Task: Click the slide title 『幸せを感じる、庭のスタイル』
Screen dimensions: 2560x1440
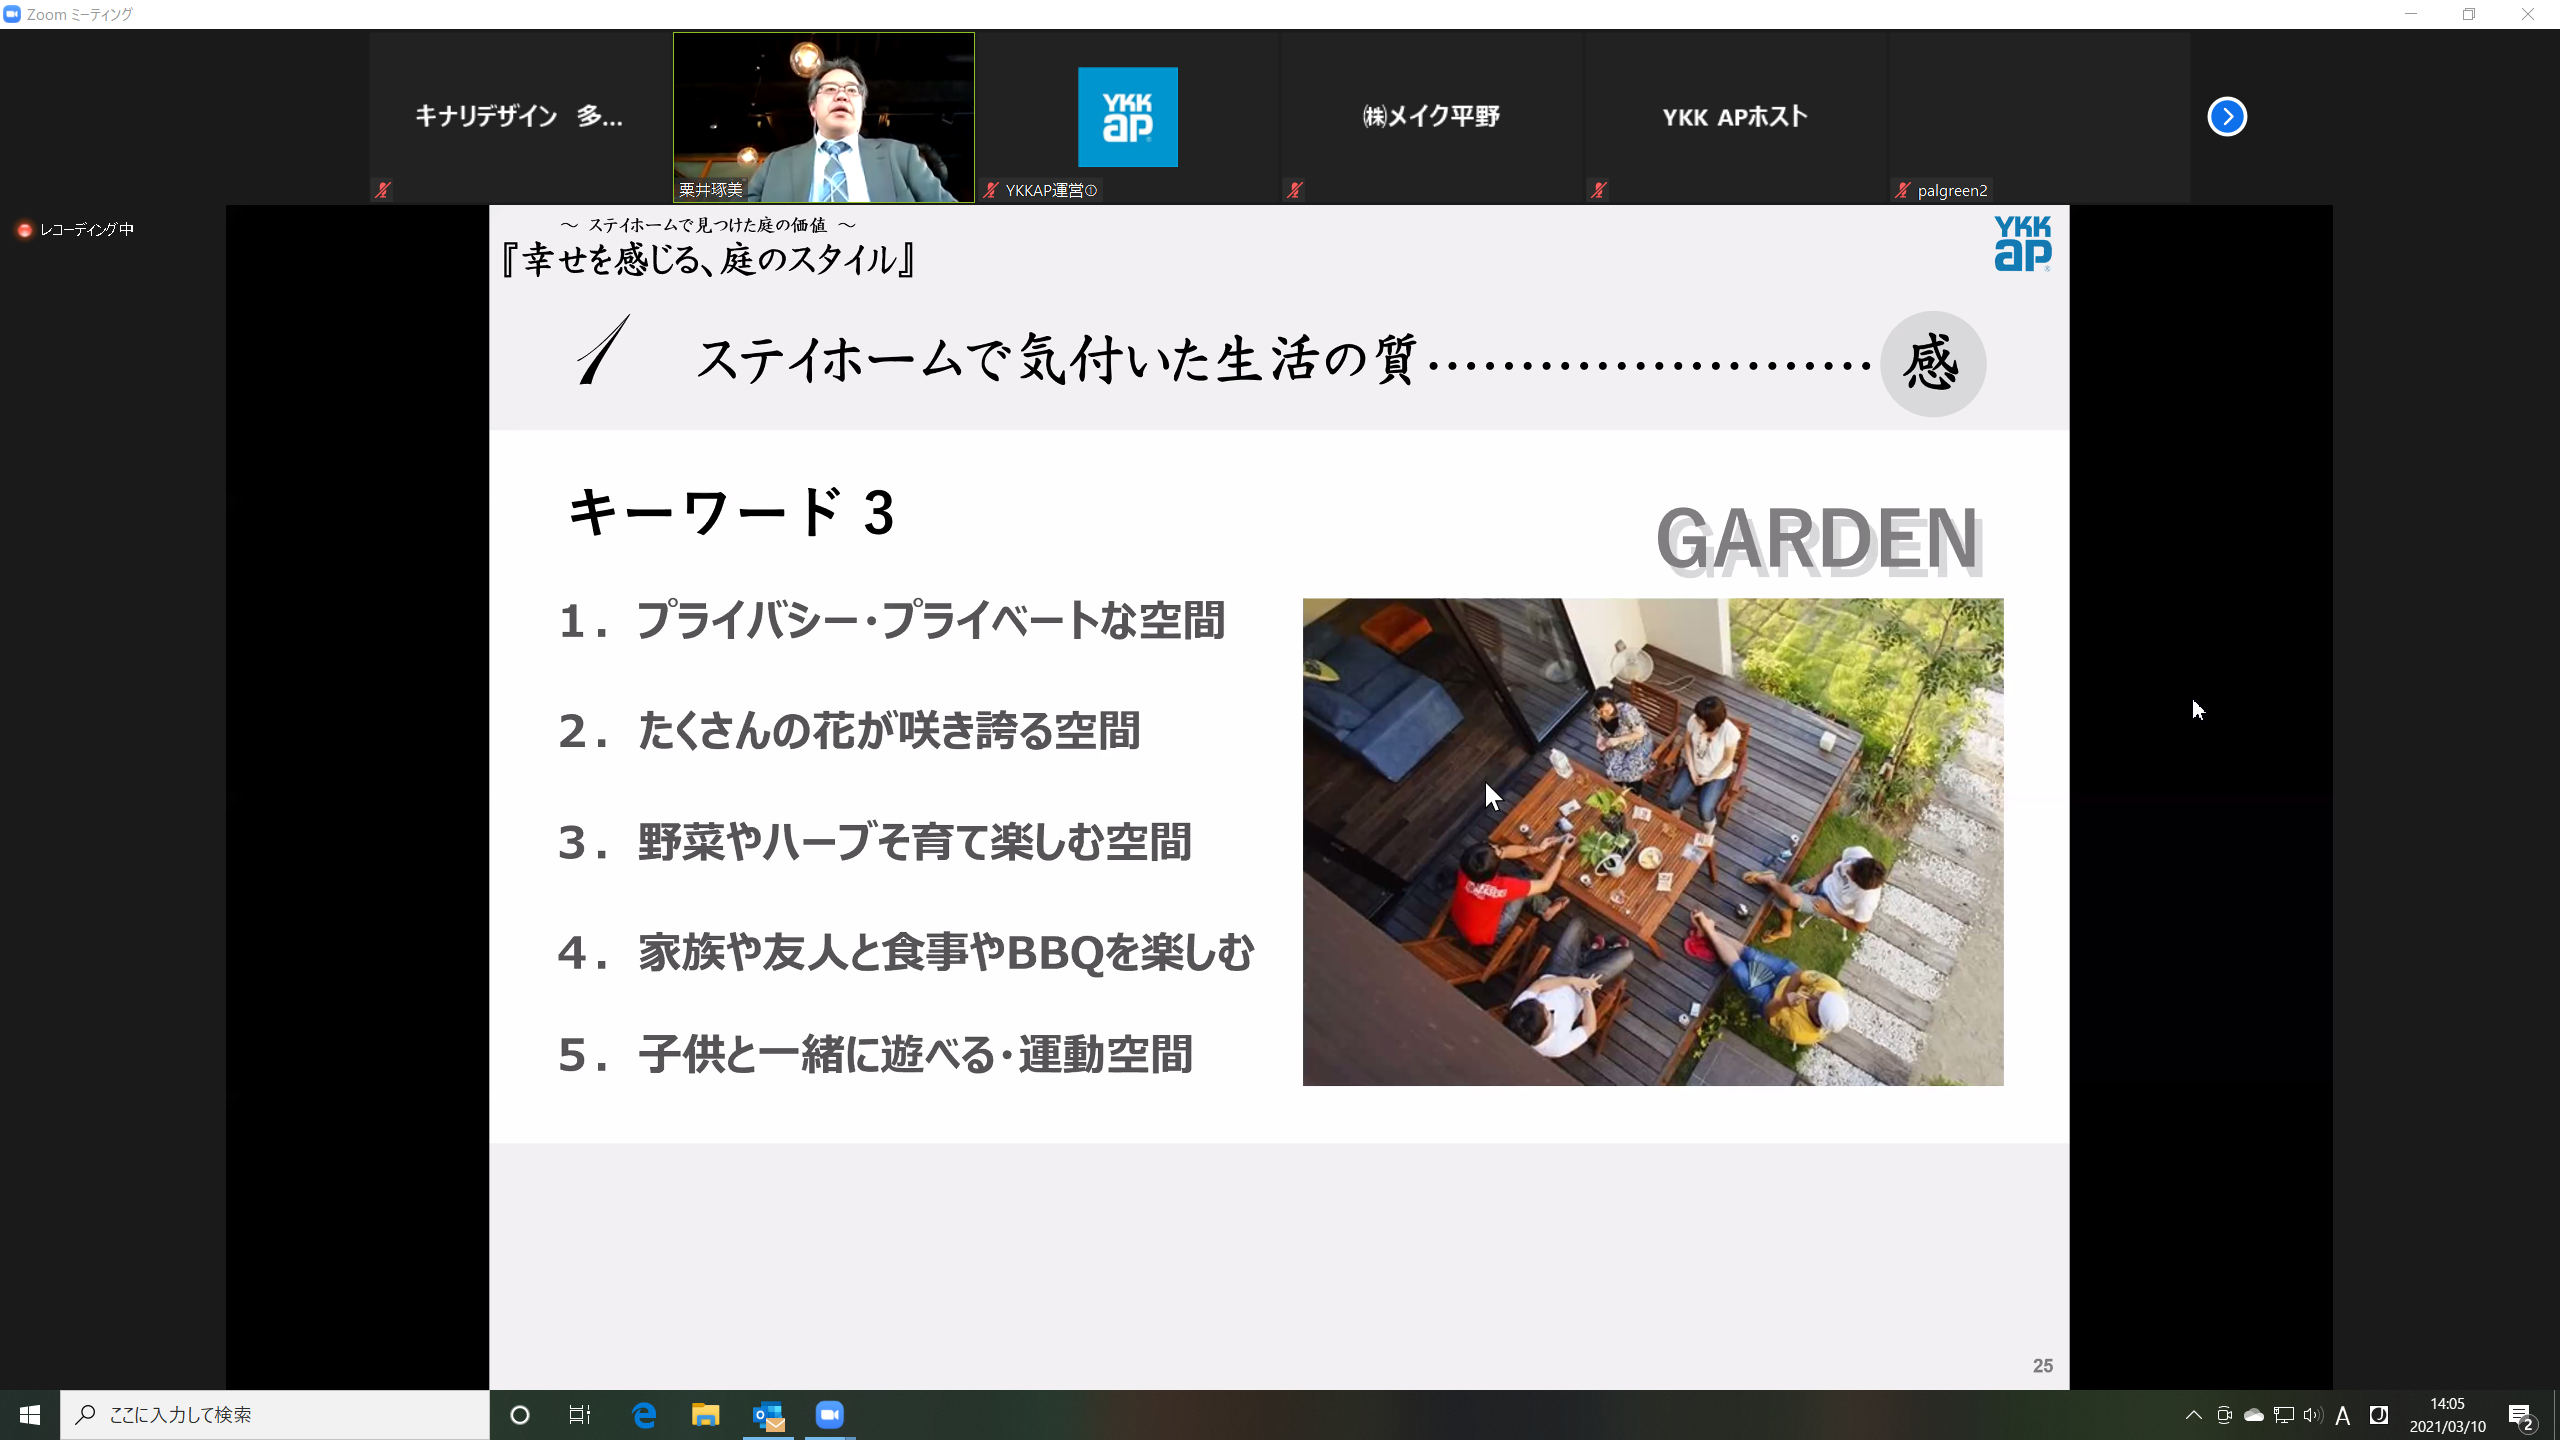Action: [709, 261]
